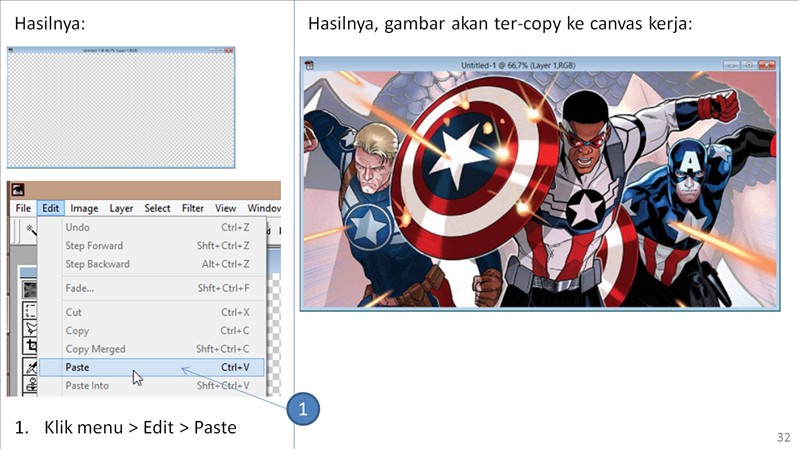Select the Magic Wand icon in options bar

[31, 230]
